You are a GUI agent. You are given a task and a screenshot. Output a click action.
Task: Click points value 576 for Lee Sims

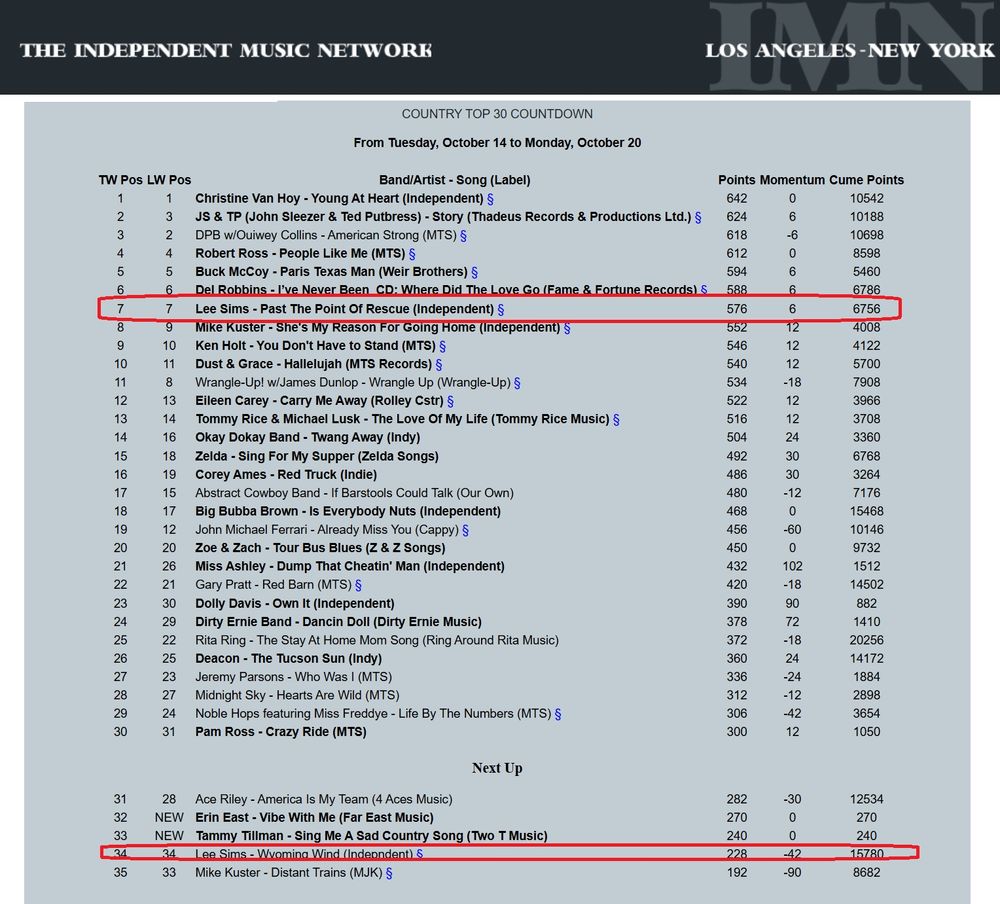[737, 309]
